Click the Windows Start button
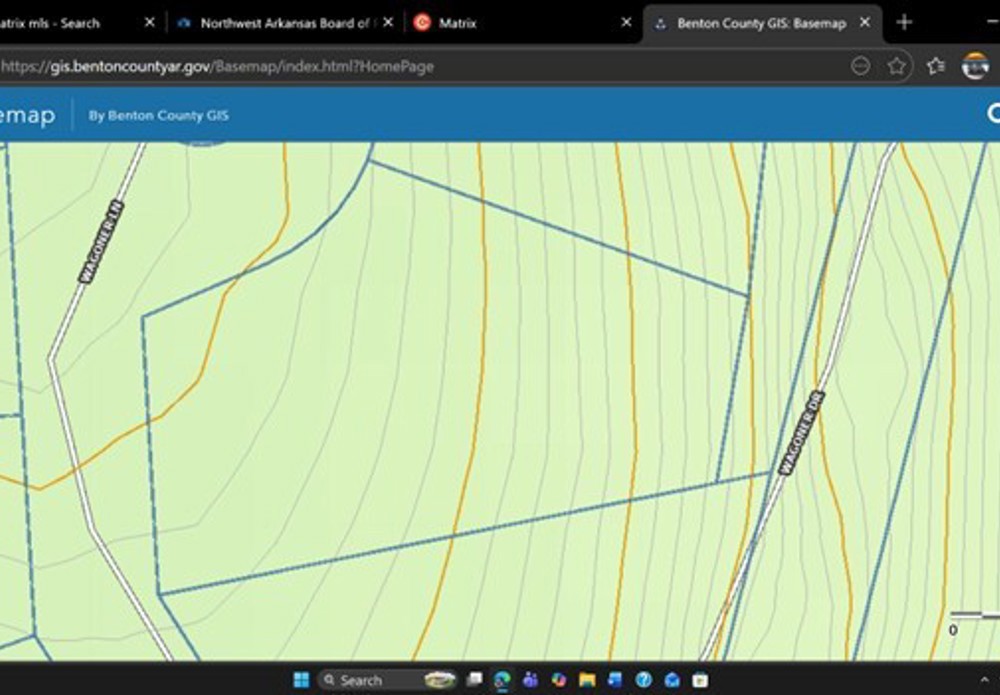This screenshot has width=1000, height=695. click(x=301, y=680)
